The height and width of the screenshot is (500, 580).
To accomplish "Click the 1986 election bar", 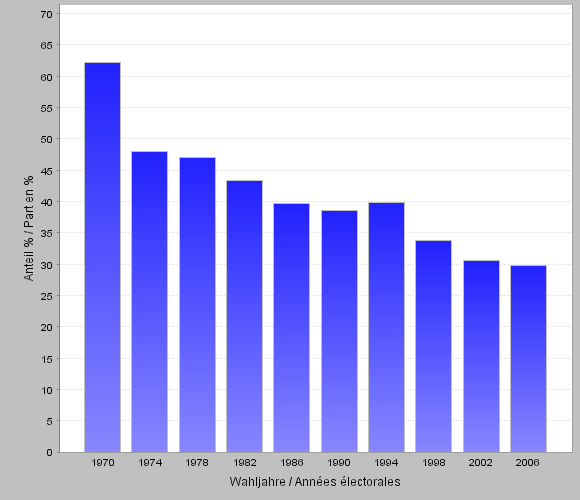I will click(x=291, y=328).
